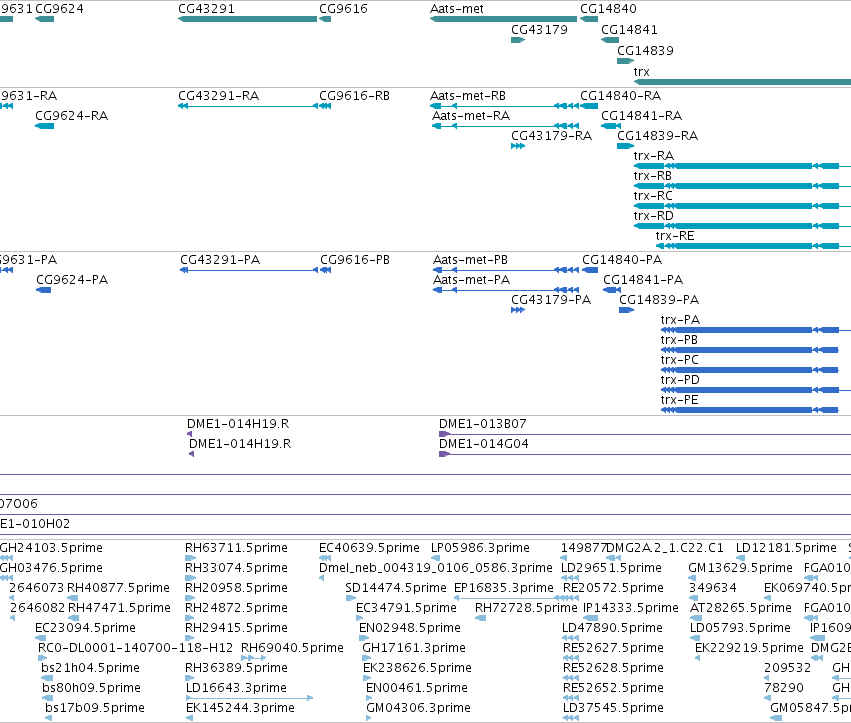Image resolution: width=851 pixels, height=723 pixels.
Task: Select the trx-RB transcript label
Action: [x=652, y=176]
